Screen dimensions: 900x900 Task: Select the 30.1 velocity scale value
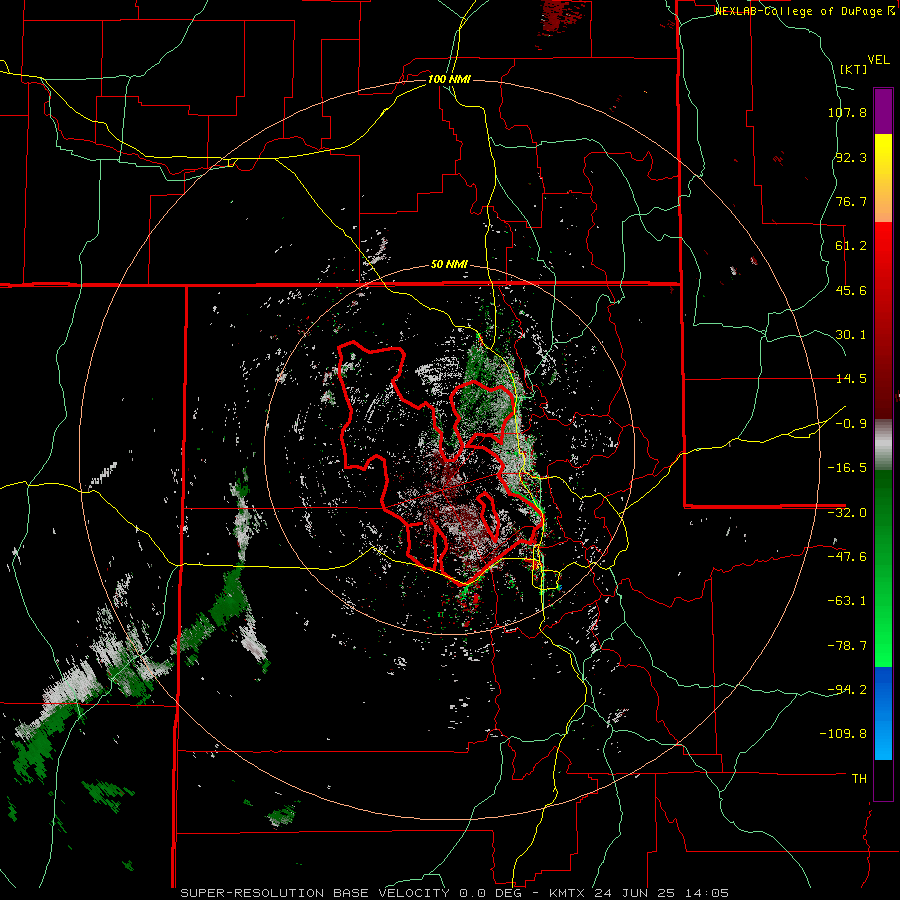851,335
